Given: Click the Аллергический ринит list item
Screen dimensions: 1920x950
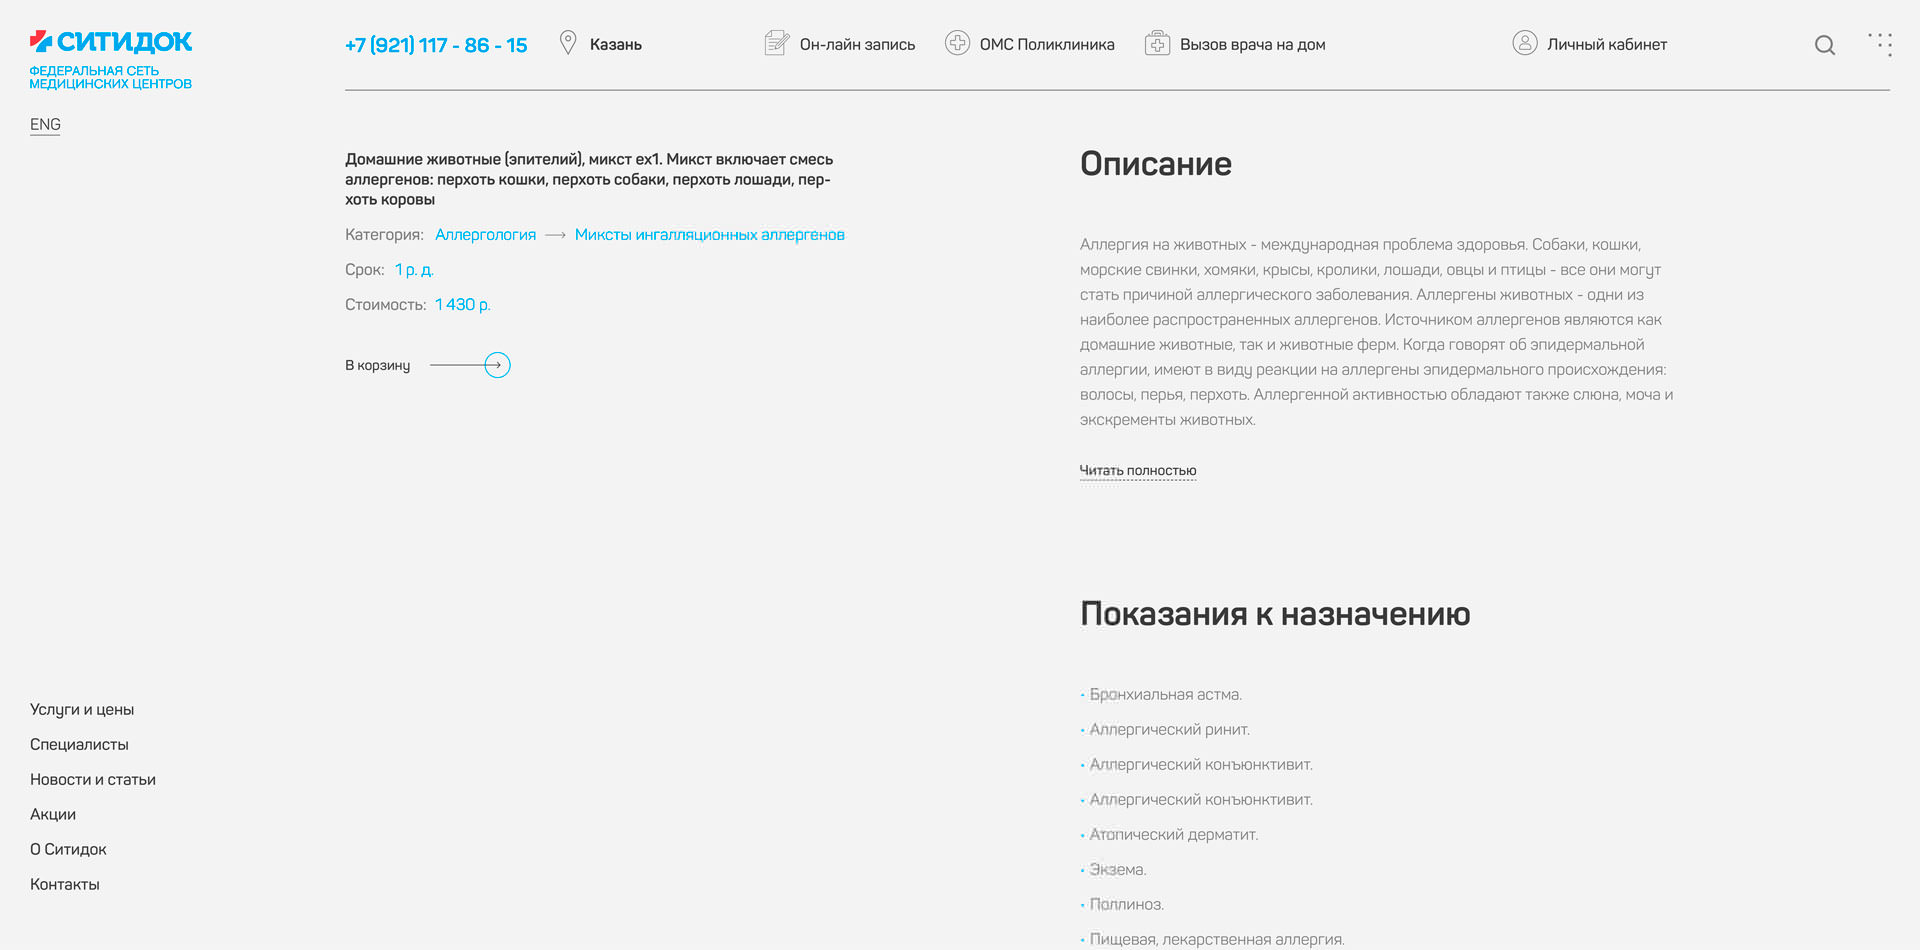Looking at the screenshot, I should [x=1169, y=729].
